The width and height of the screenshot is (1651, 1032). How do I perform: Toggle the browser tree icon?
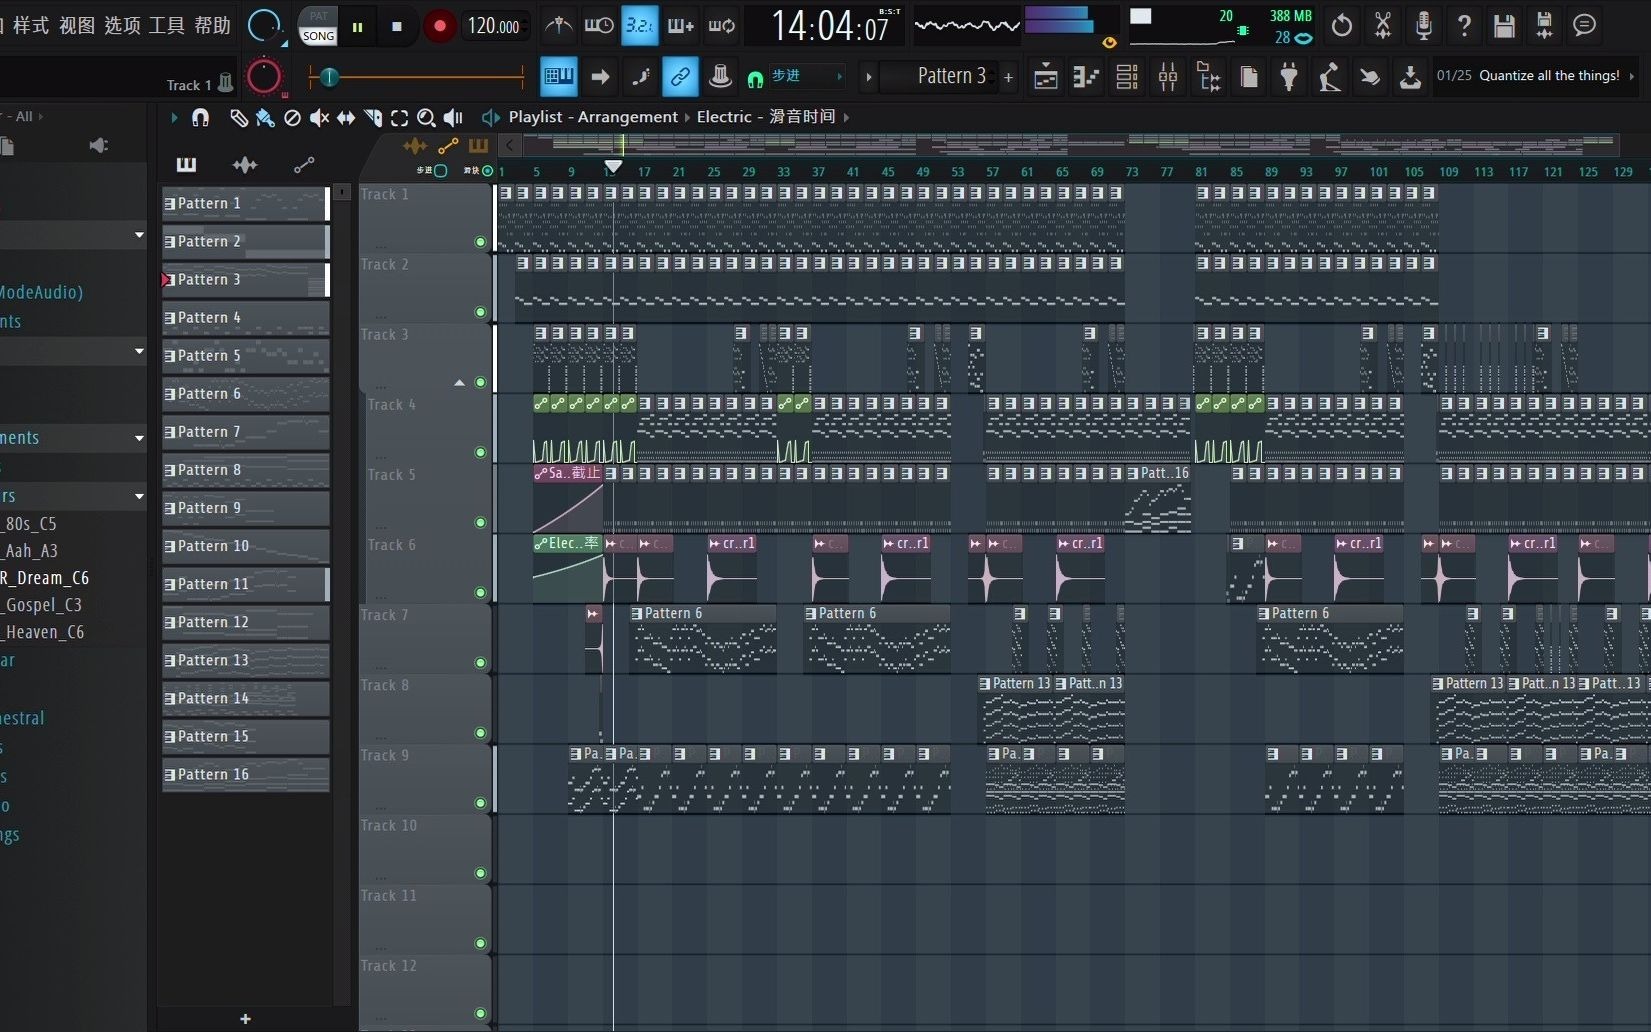(1208, 77)
